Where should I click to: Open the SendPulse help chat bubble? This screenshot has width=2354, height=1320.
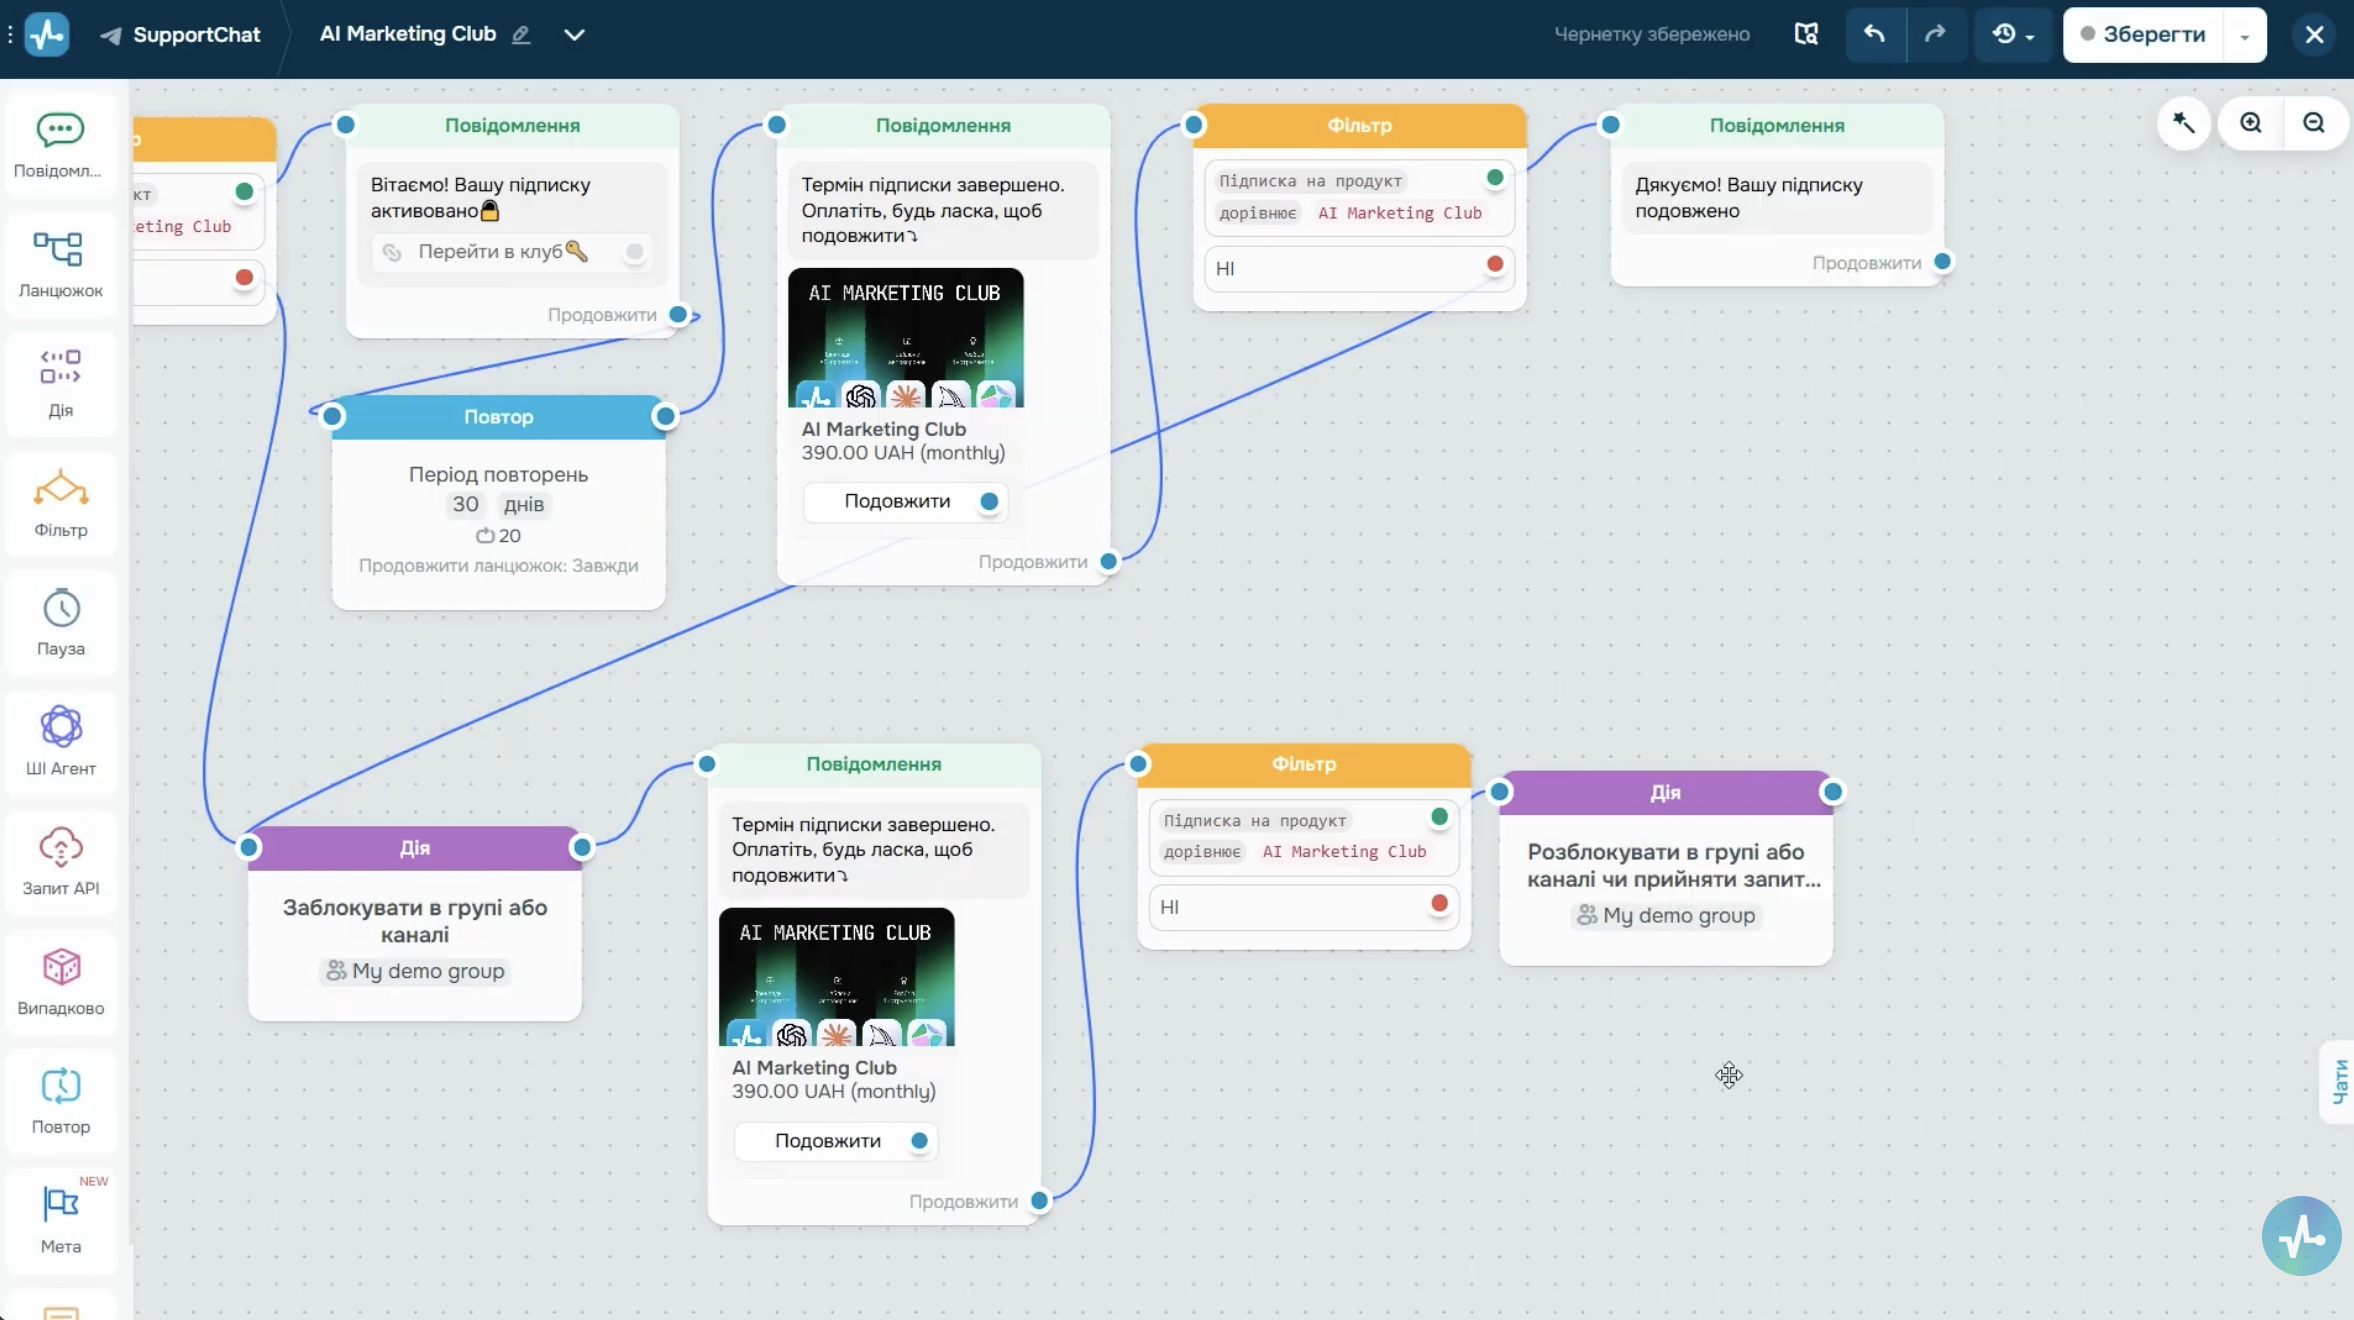[x=2301, y=1236]
